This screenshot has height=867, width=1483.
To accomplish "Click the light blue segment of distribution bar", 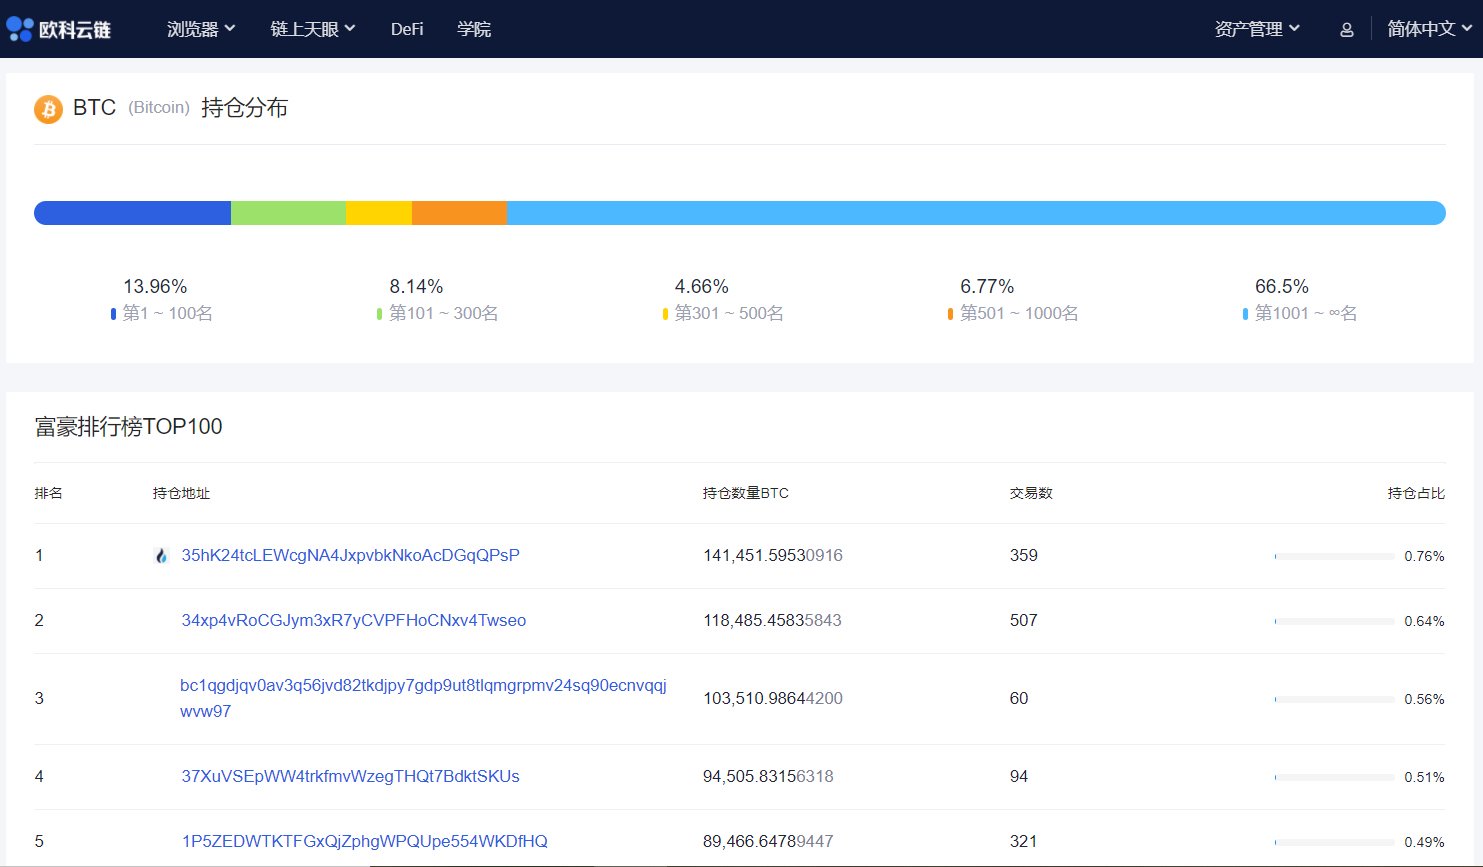I will click(x=977, y=213).
